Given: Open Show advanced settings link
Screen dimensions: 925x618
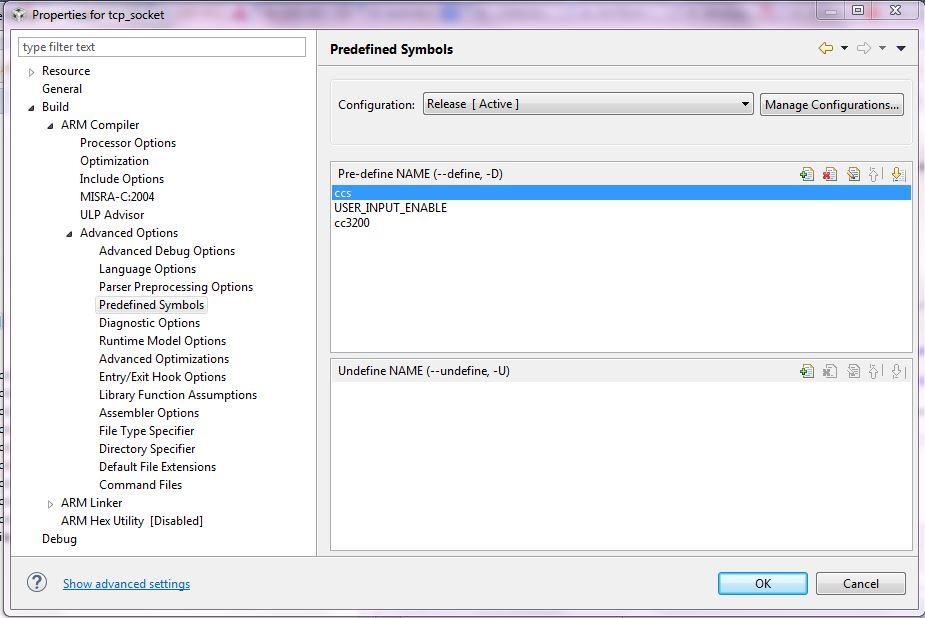Looking at the screenshot, I should click(126, 584).
